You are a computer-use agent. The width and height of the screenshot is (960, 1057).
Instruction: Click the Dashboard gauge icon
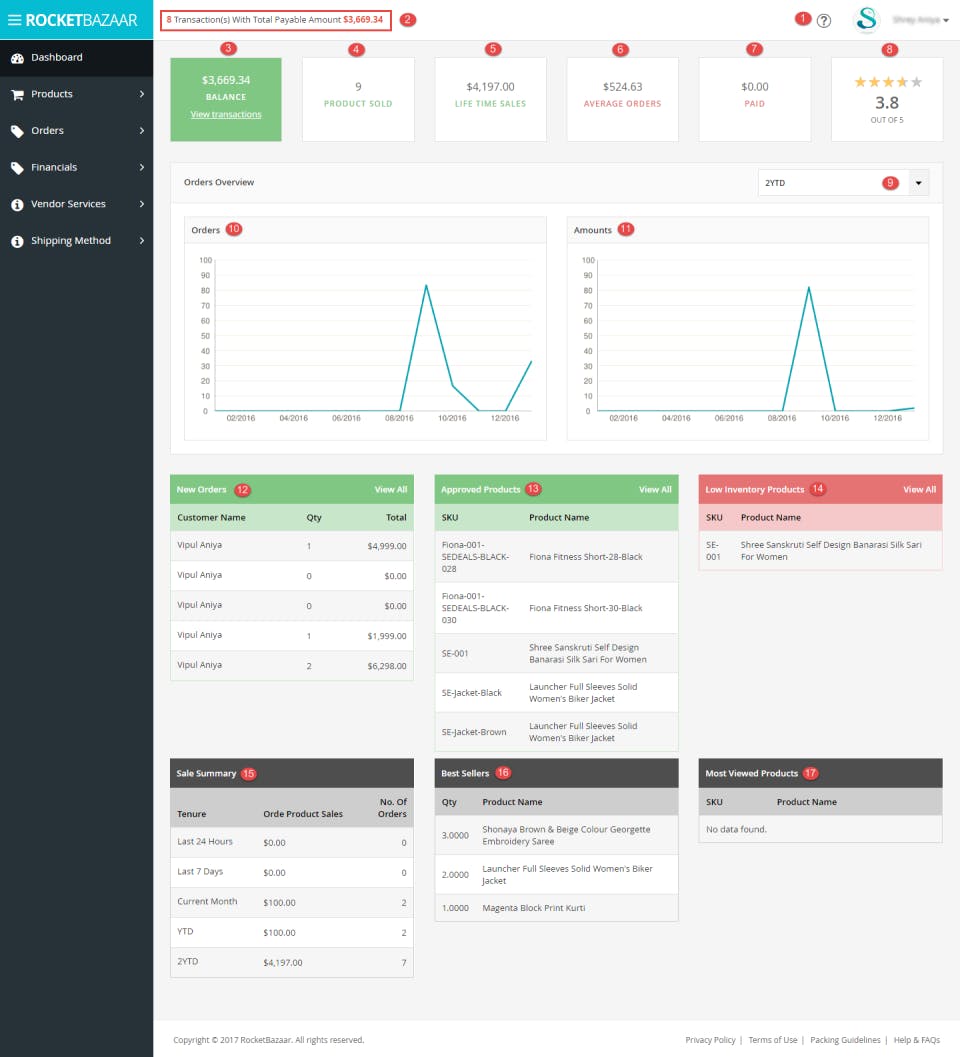coord(18,58)
